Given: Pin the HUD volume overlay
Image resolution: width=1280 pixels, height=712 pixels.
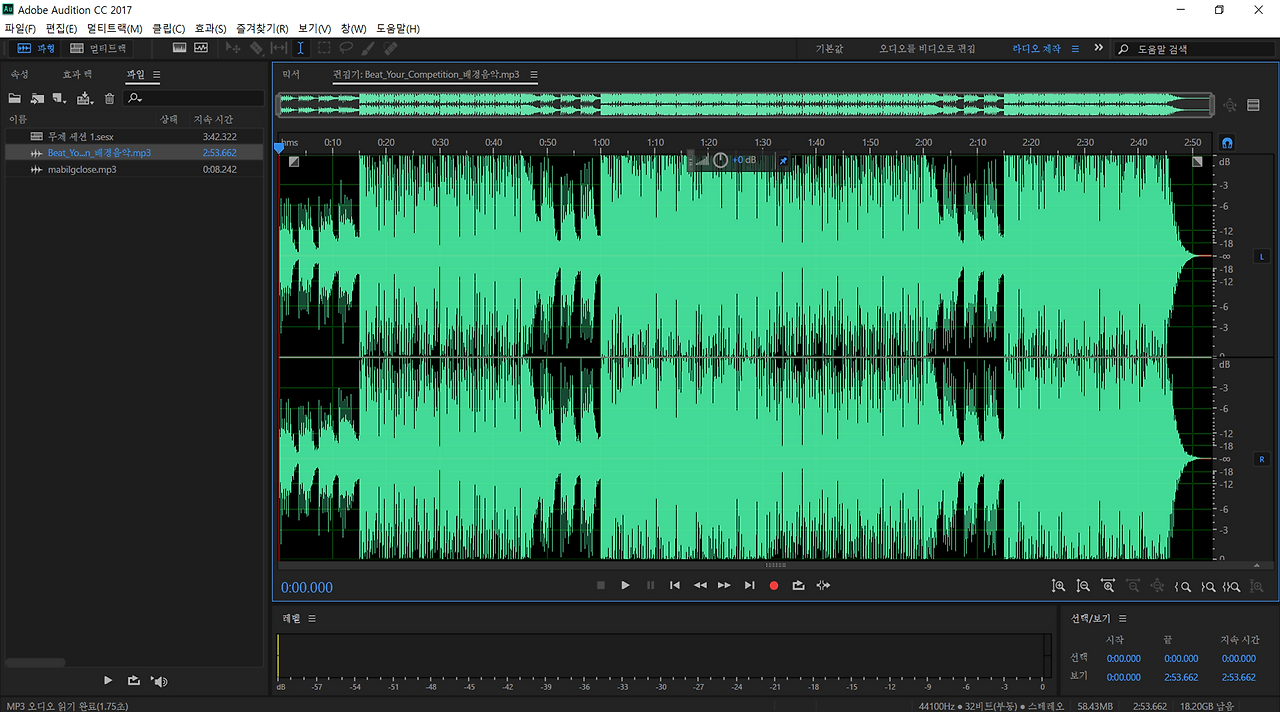Looking at the screenshot, I should click(x=783, y=160).
